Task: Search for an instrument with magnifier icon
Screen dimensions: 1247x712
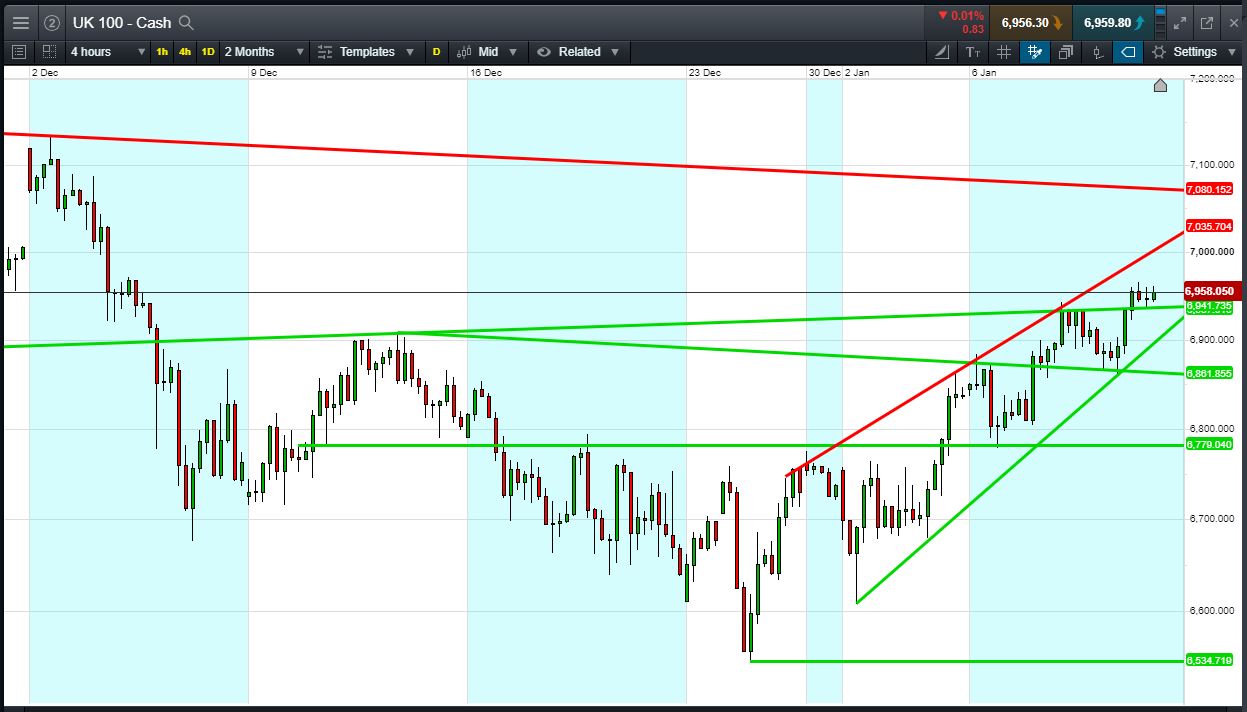Action: (x=186, y=22)
